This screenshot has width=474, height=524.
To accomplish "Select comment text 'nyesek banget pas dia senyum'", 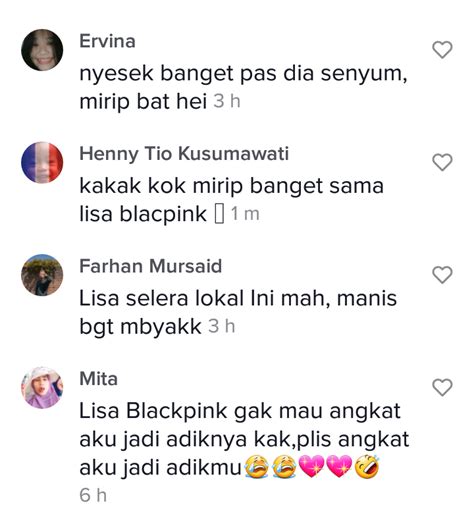I will coord(241,74).
